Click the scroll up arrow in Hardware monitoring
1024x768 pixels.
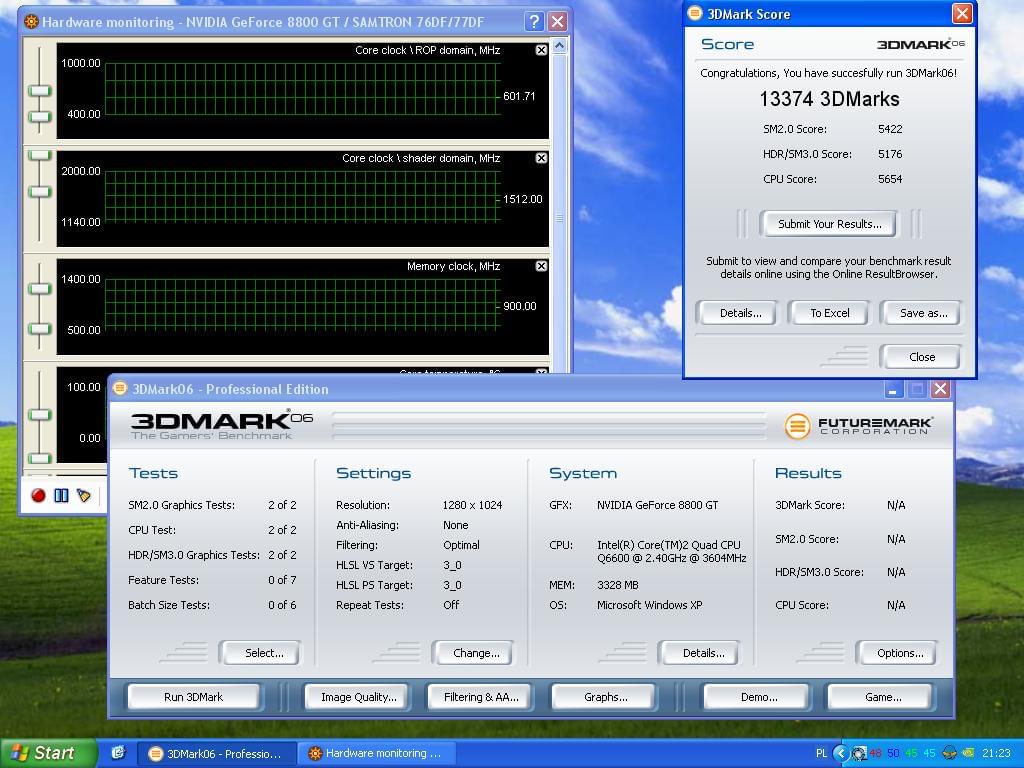560,46
